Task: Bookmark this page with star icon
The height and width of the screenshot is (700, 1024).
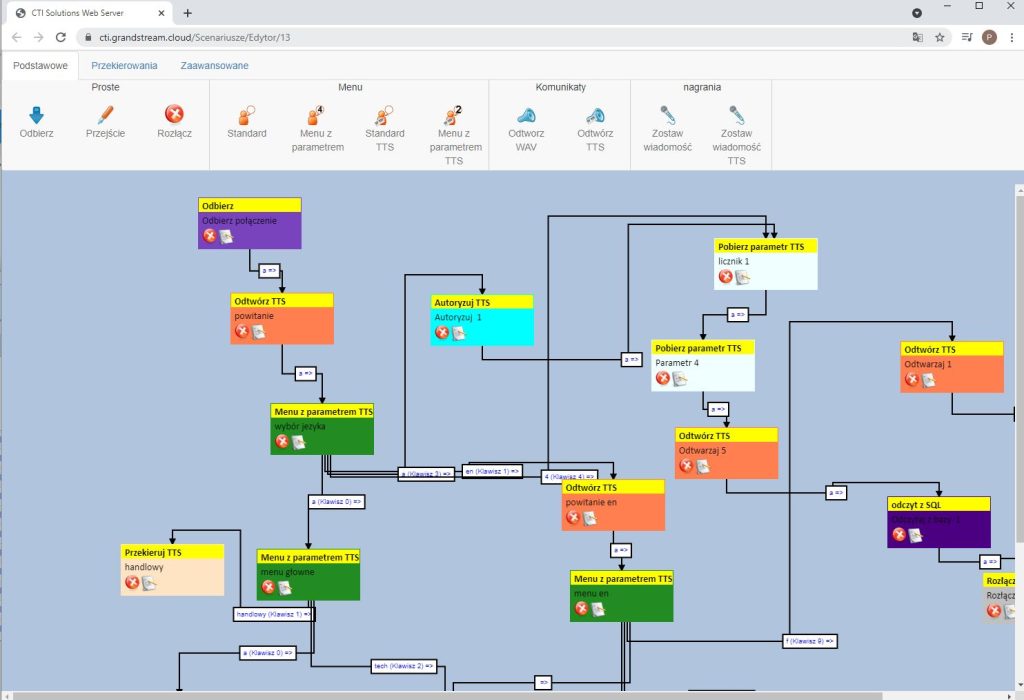Action: pos(940,37)
